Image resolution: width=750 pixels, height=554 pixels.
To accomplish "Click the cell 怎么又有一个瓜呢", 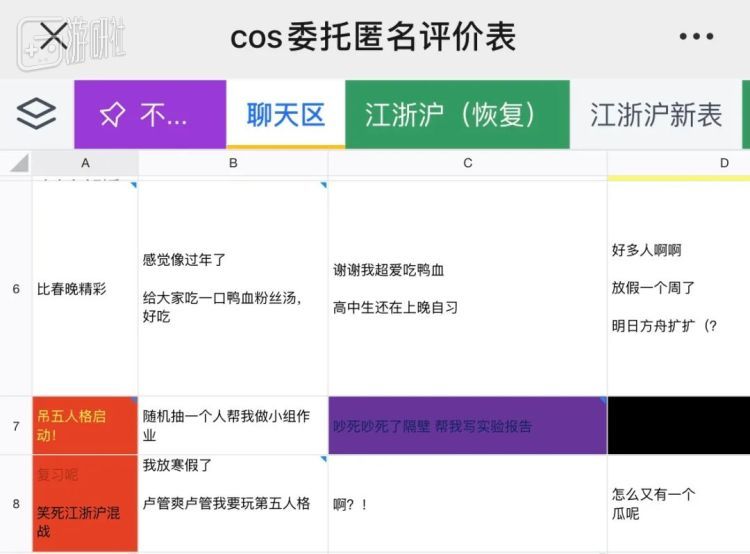I will click(678, 504).
